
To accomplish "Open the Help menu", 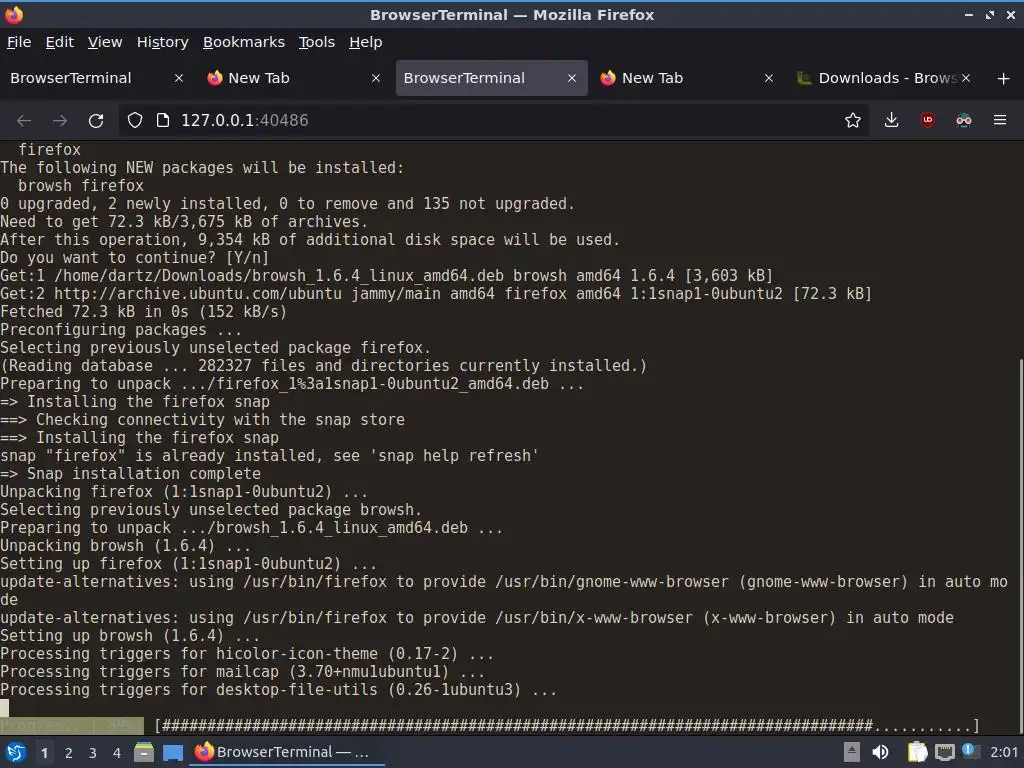I will pos(366,42).
